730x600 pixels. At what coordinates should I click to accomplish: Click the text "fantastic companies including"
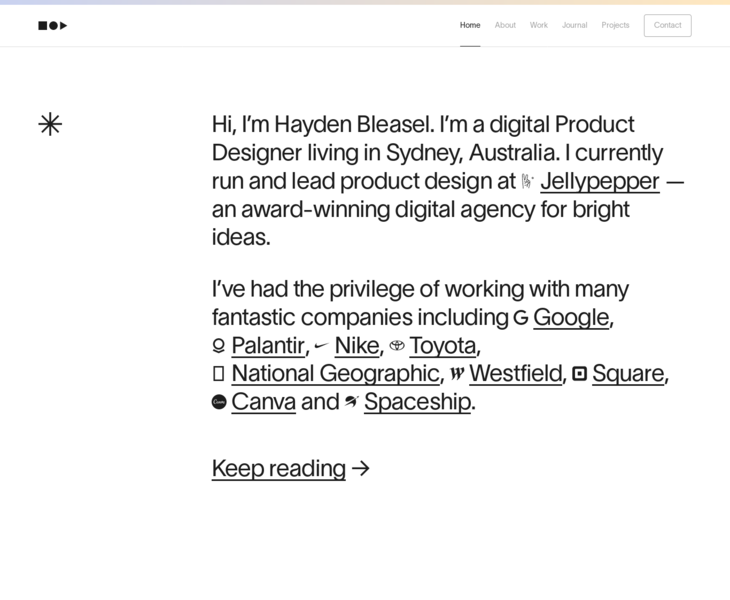(x=360, y=318)
